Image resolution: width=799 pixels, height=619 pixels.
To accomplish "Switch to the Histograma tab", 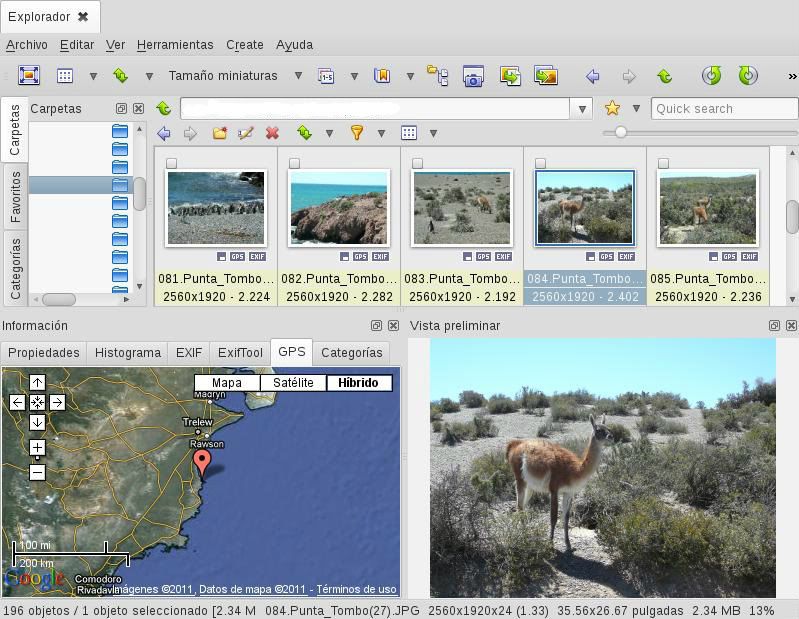I will [x=127, y=353].
